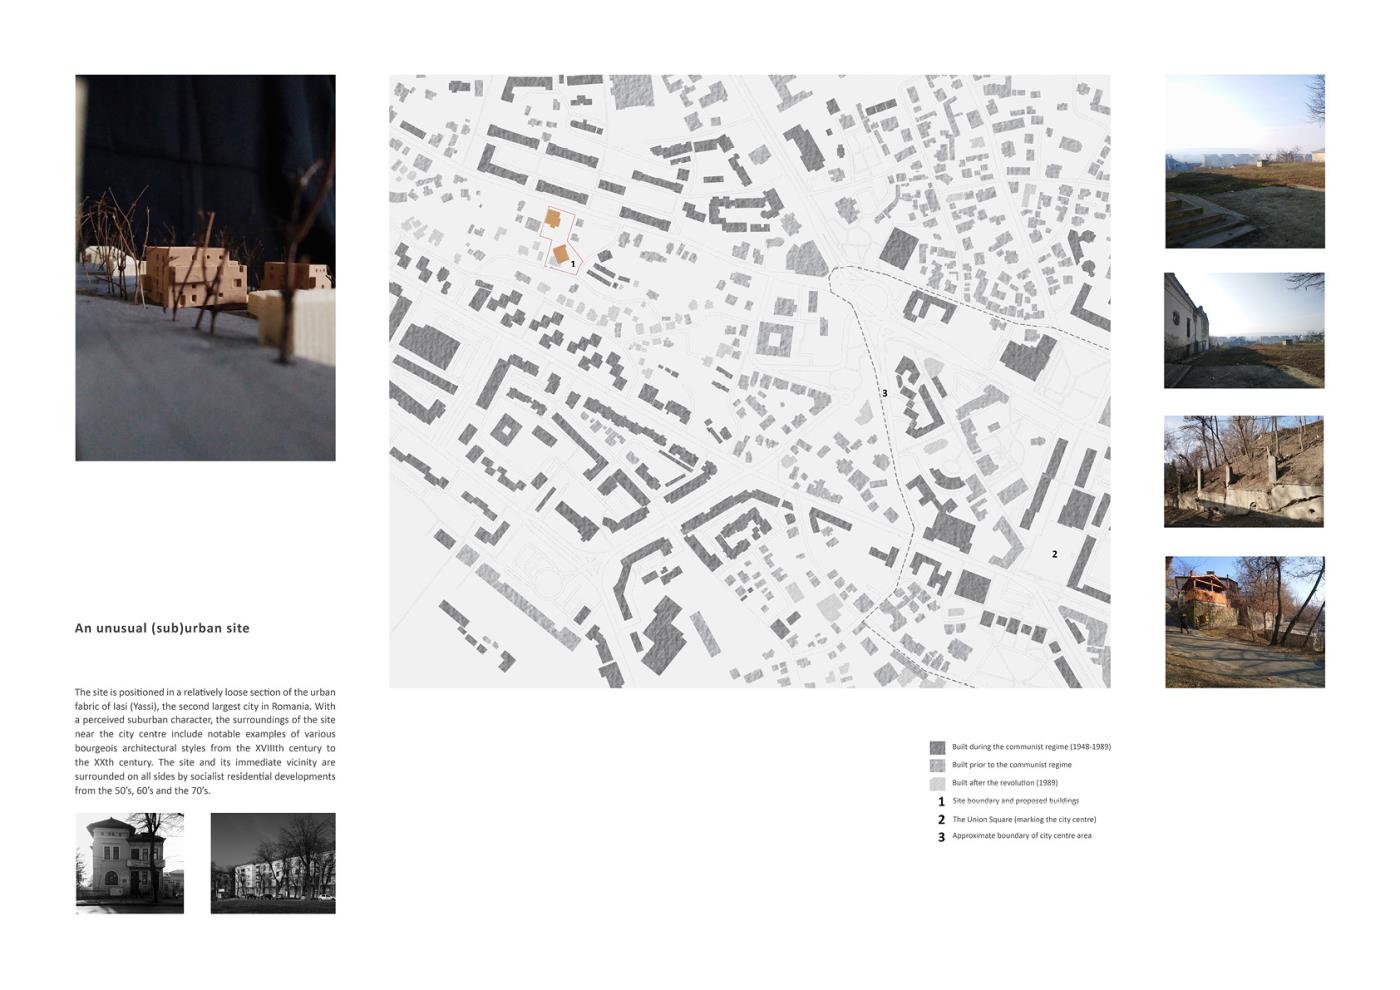The image size is (1400, 990).
Task: Click the heading 'An unusual (sub)urban site'
Action: coord(162,628)
